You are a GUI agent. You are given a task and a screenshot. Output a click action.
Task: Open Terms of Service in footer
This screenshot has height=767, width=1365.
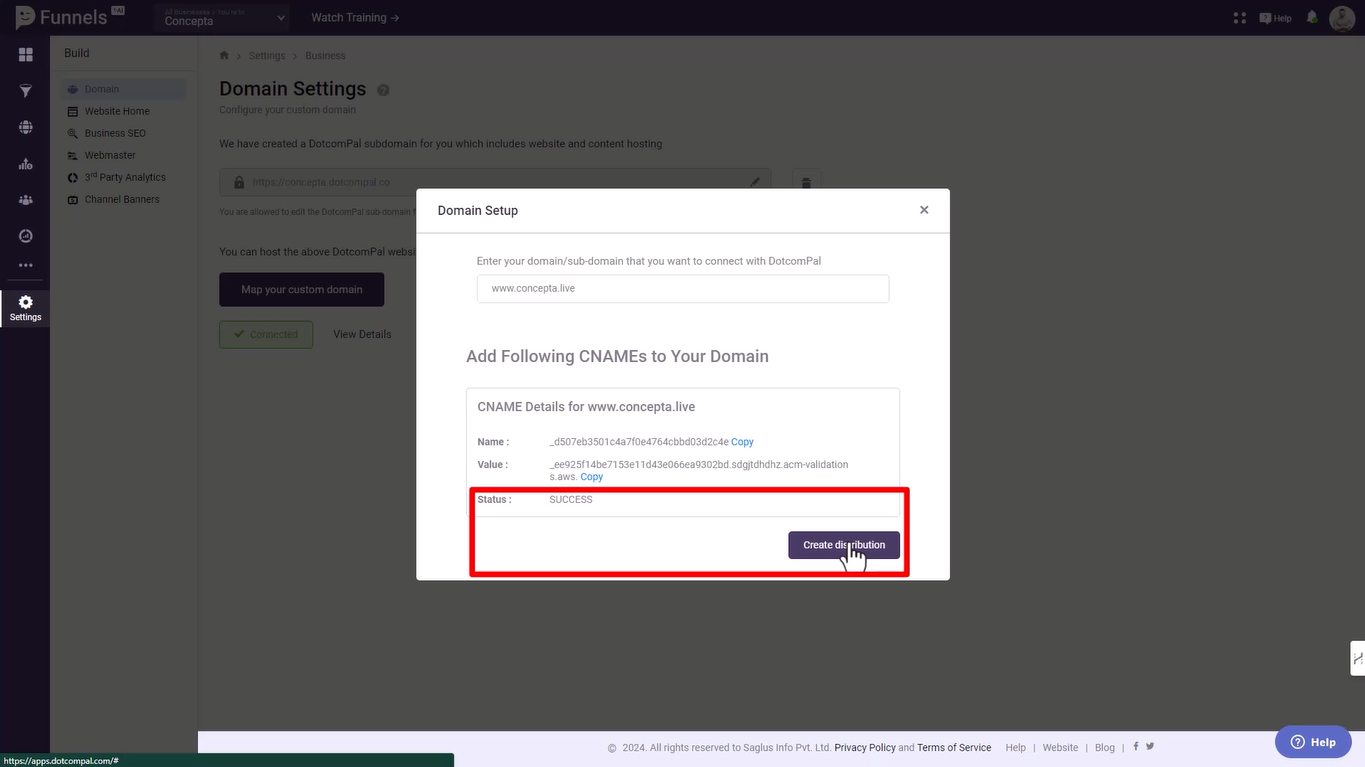click(954, 747)
